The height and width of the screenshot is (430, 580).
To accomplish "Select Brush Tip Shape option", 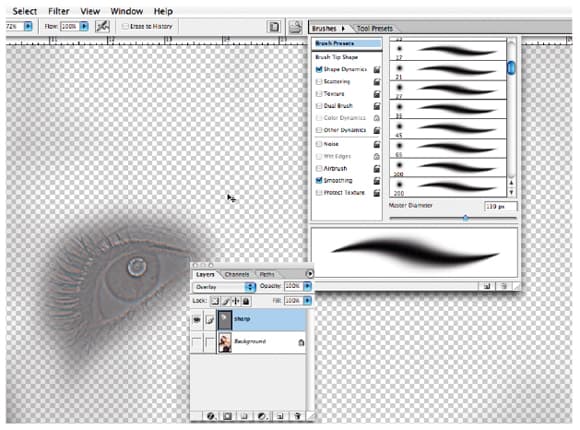I will coord(336,57).
